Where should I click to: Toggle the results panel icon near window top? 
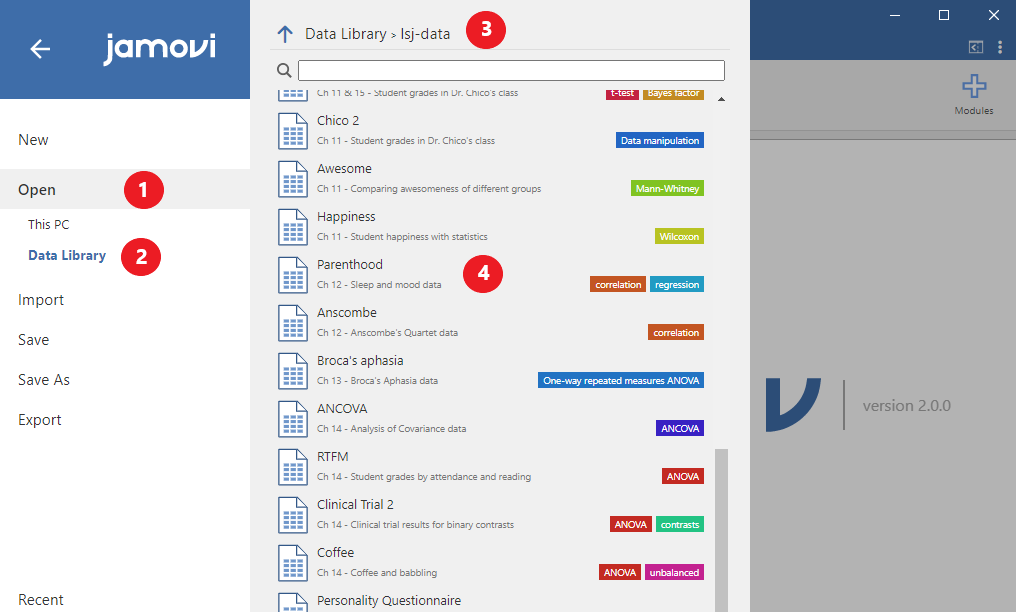click(976, 47)
